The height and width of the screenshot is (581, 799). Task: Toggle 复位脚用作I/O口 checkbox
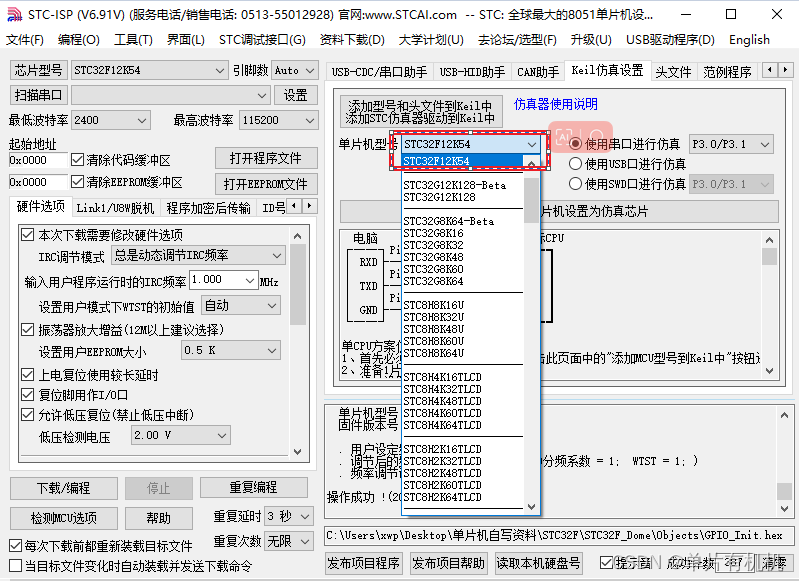click(x=27, y=395)
